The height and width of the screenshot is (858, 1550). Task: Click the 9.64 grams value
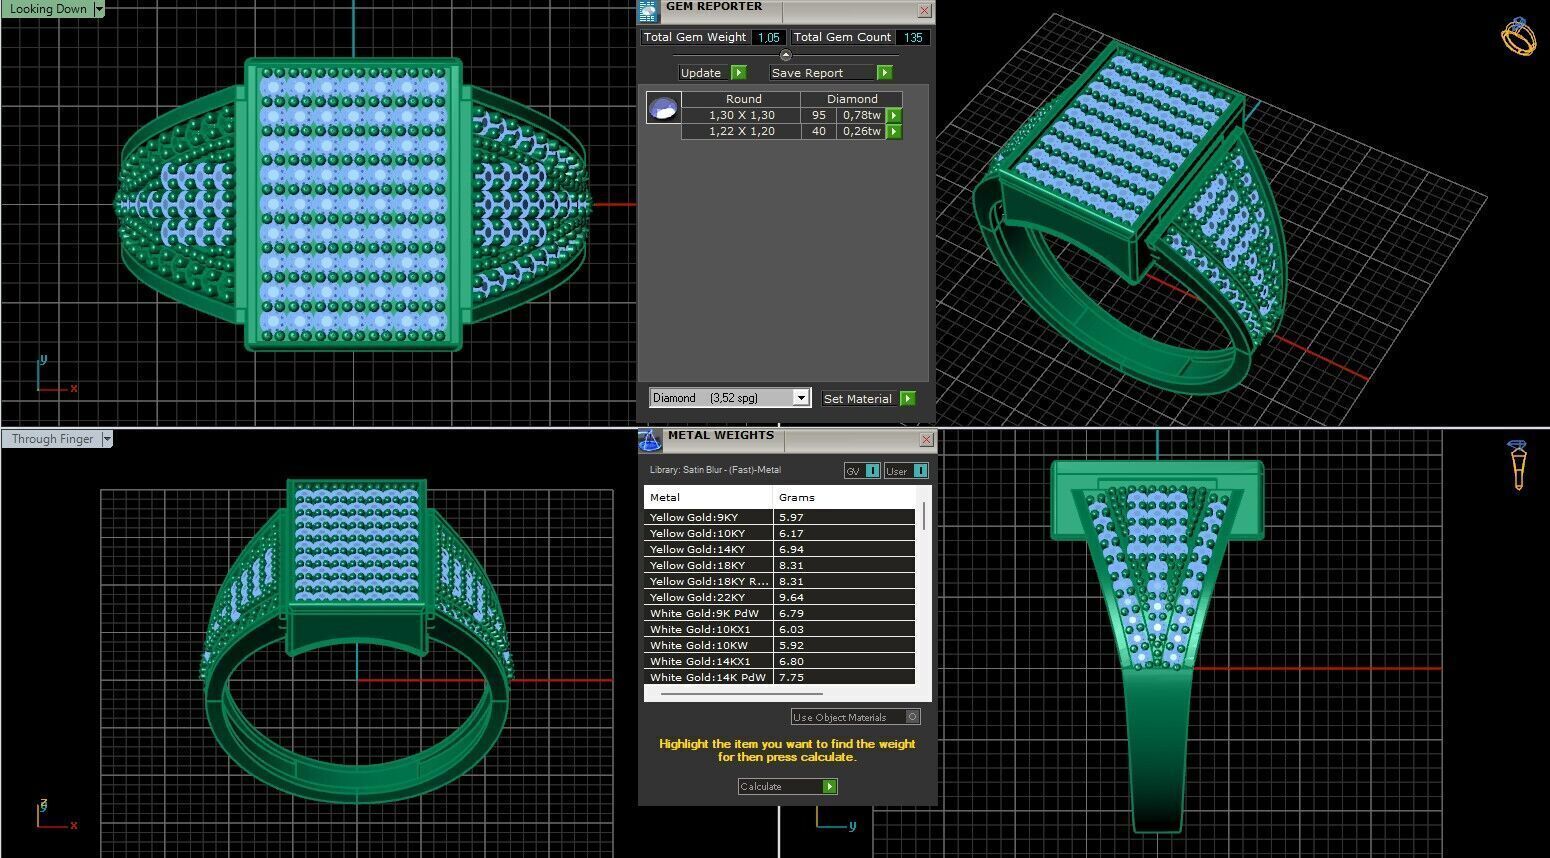791,597
